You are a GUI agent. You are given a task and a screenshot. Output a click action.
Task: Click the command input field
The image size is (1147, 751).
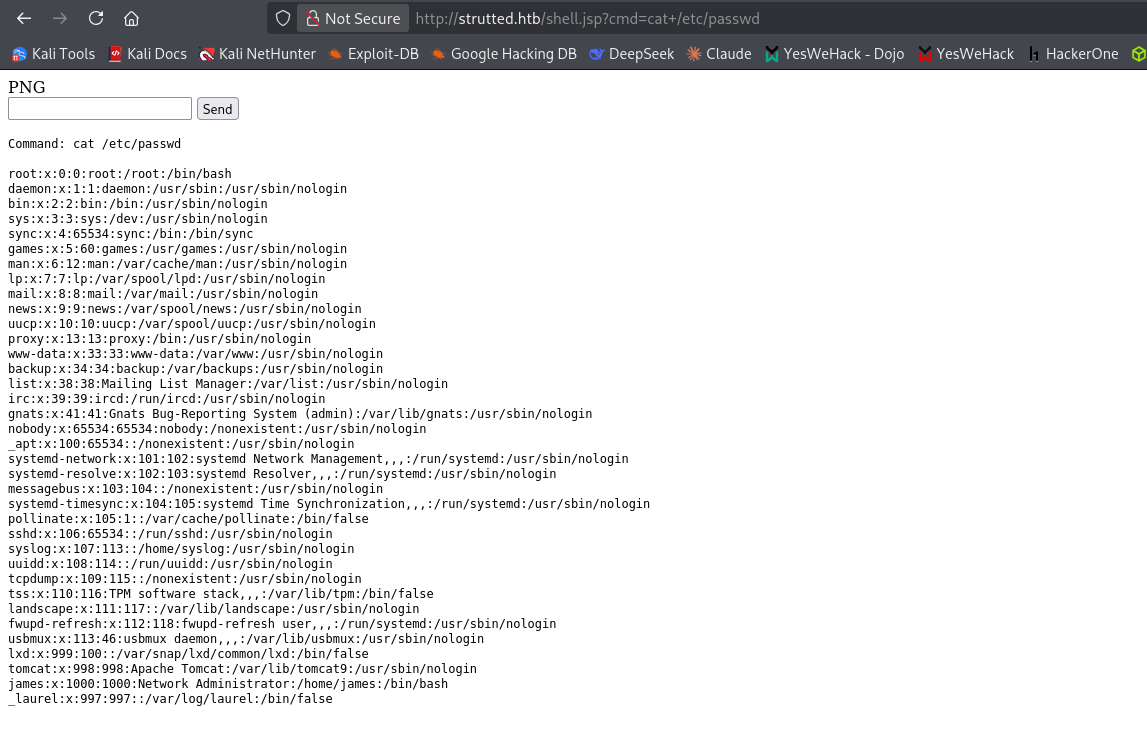[99, 109]
